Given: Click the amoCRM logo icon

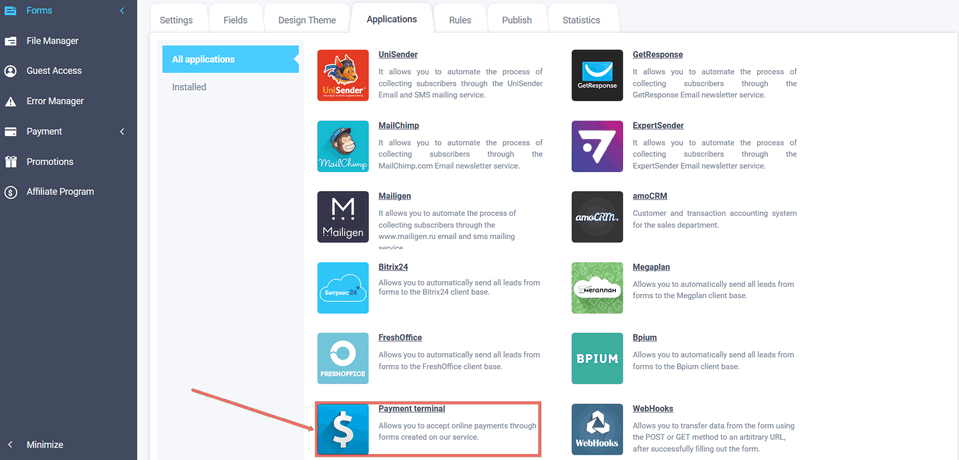Looking at the screenshot, I should tap(597, 217).
